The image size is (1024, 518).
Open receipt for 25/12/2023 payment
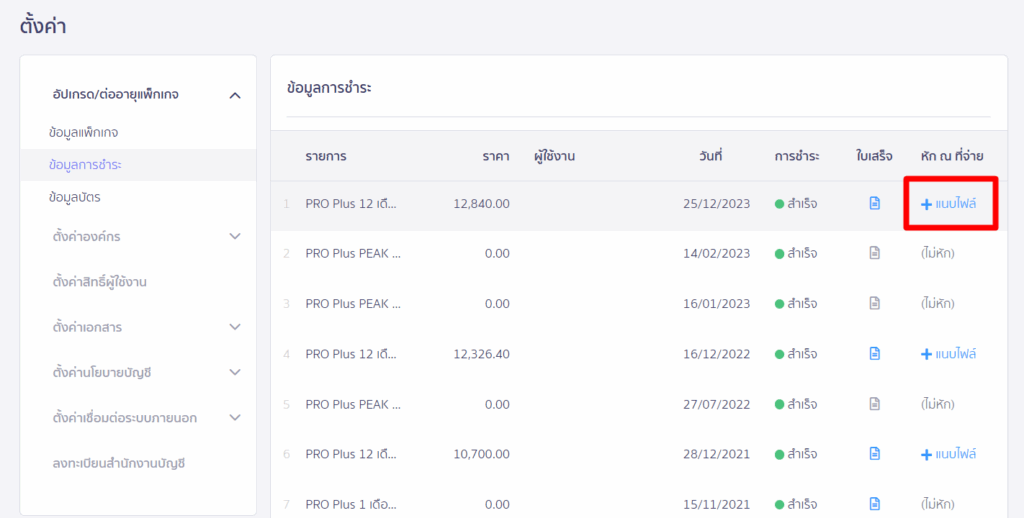(875, 203)
